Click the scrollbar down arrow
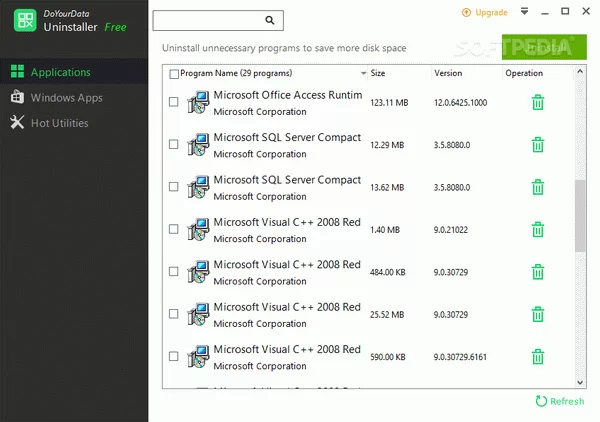600x422 pixels. click(x=580, y=382)
